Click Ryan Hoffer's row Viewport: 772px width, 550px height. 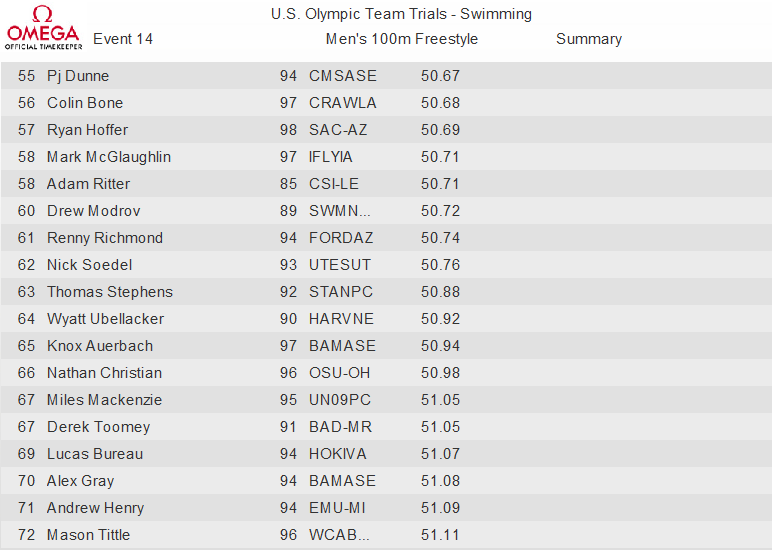click(386, 130)
